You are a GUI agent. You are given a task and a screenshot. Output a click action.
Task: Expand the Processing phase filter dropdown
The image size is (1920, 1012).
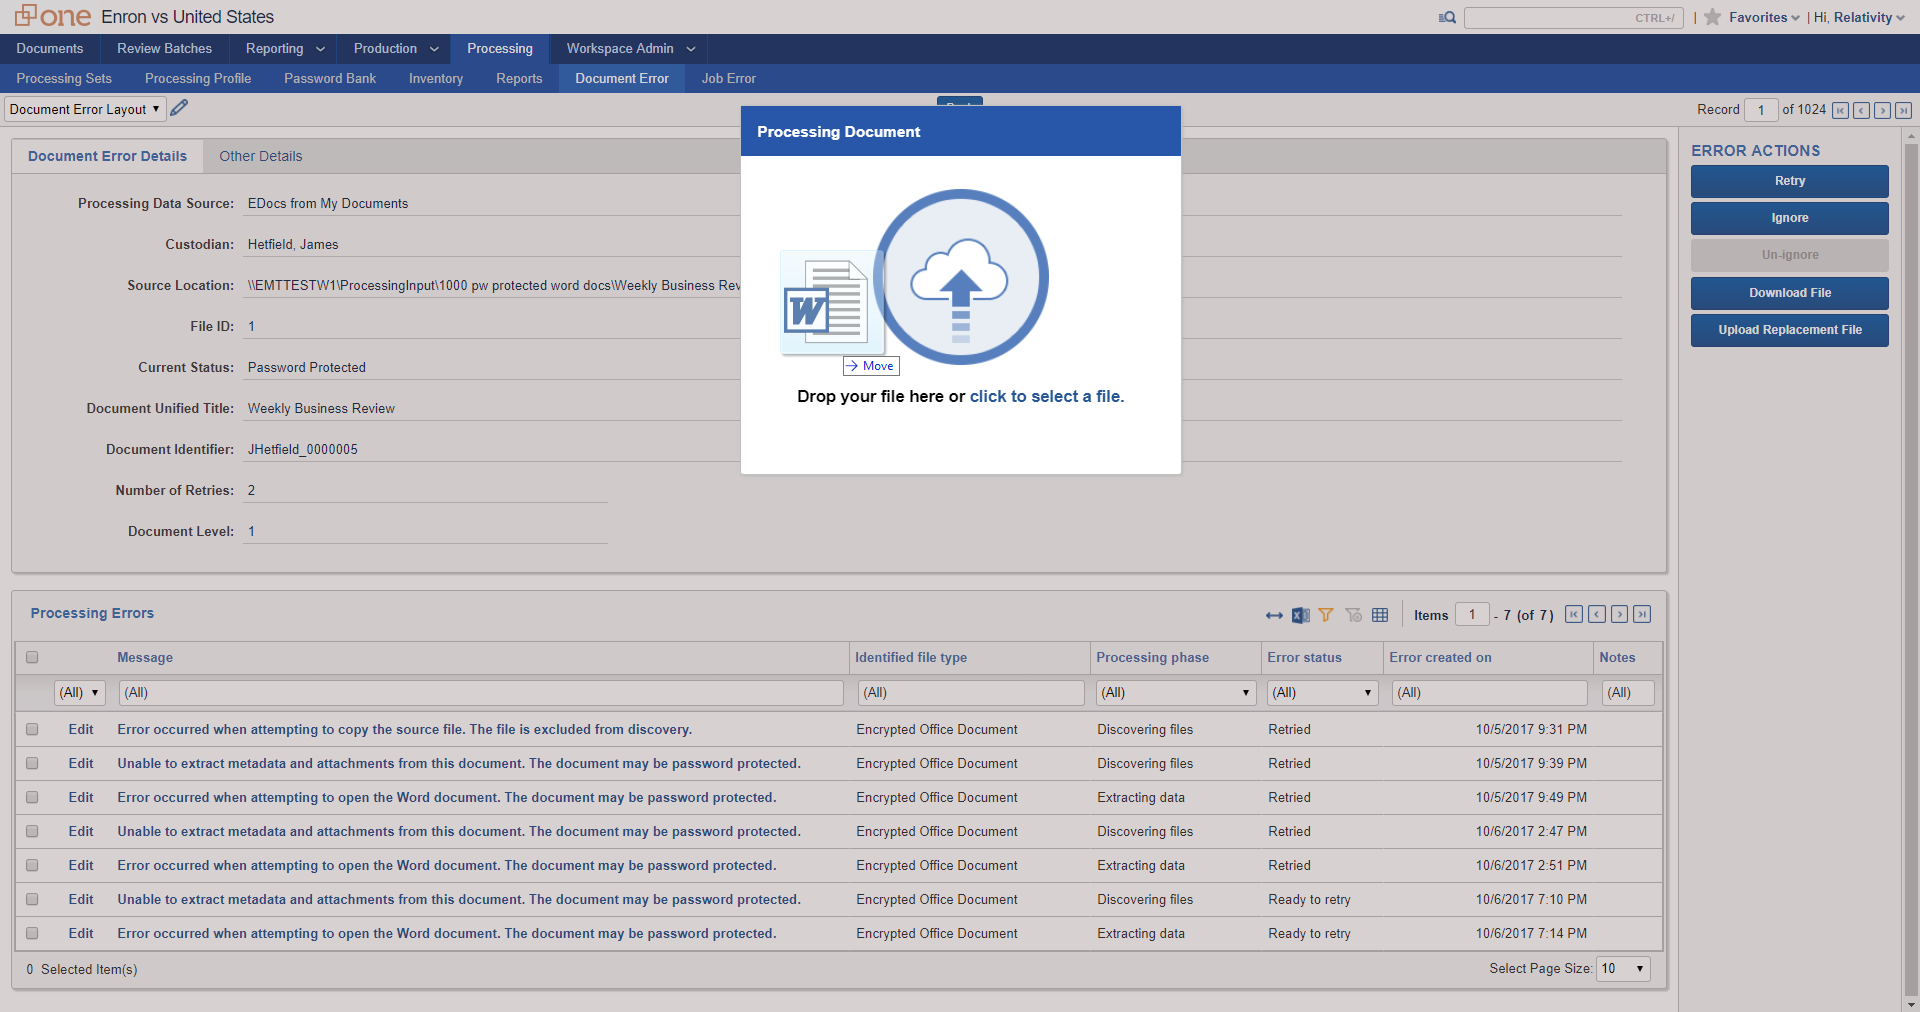click(x=1176, y=692)
